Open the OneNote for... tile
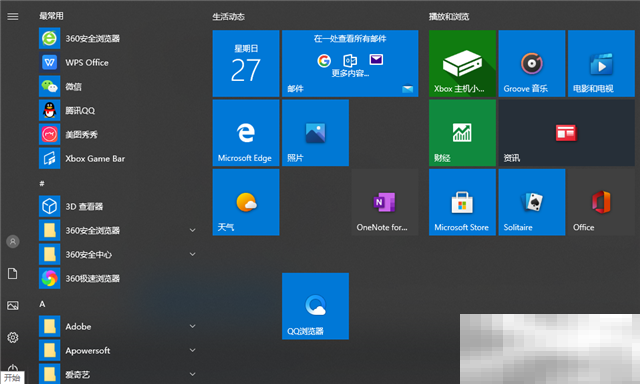Image resolution: width=640 pixels, height=384 pixels. pos(385,202)
